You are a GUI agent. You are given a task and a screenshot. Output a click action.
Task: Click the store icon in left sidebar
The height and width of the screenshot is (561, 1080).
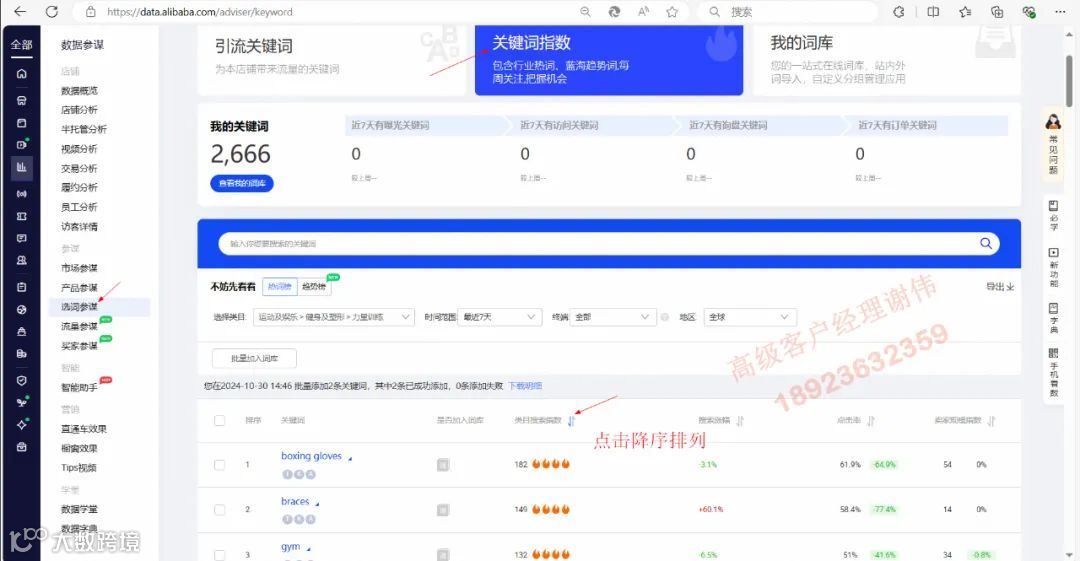point(21,100)
